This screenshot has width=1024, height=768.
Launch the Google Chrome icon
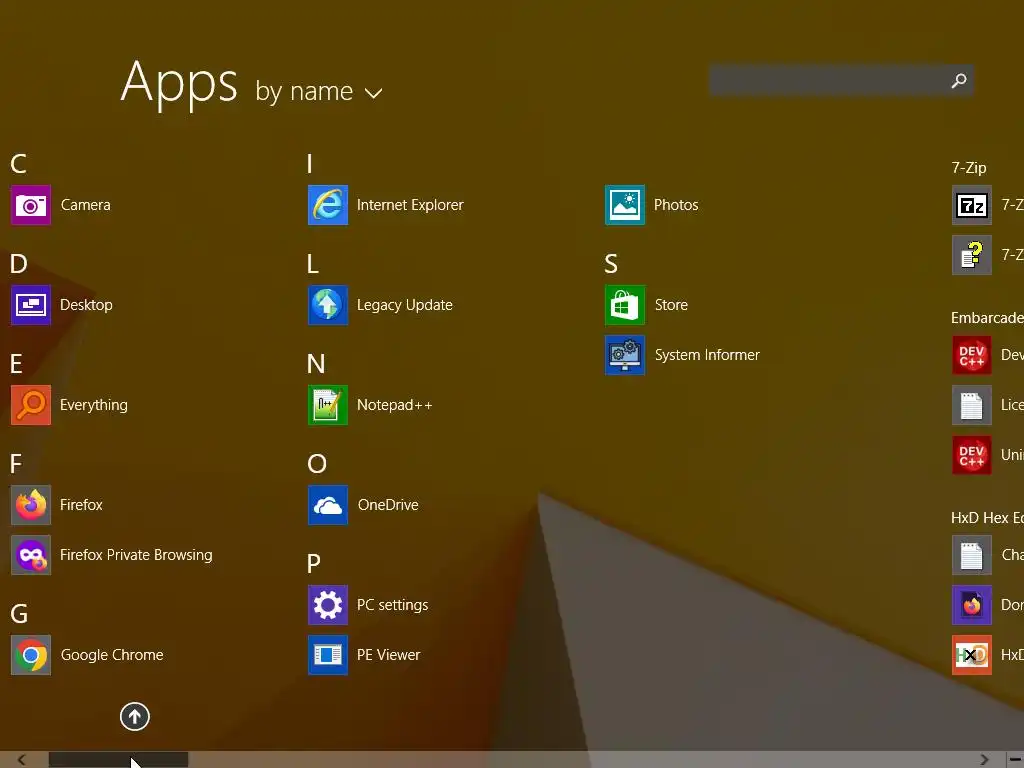31,655
